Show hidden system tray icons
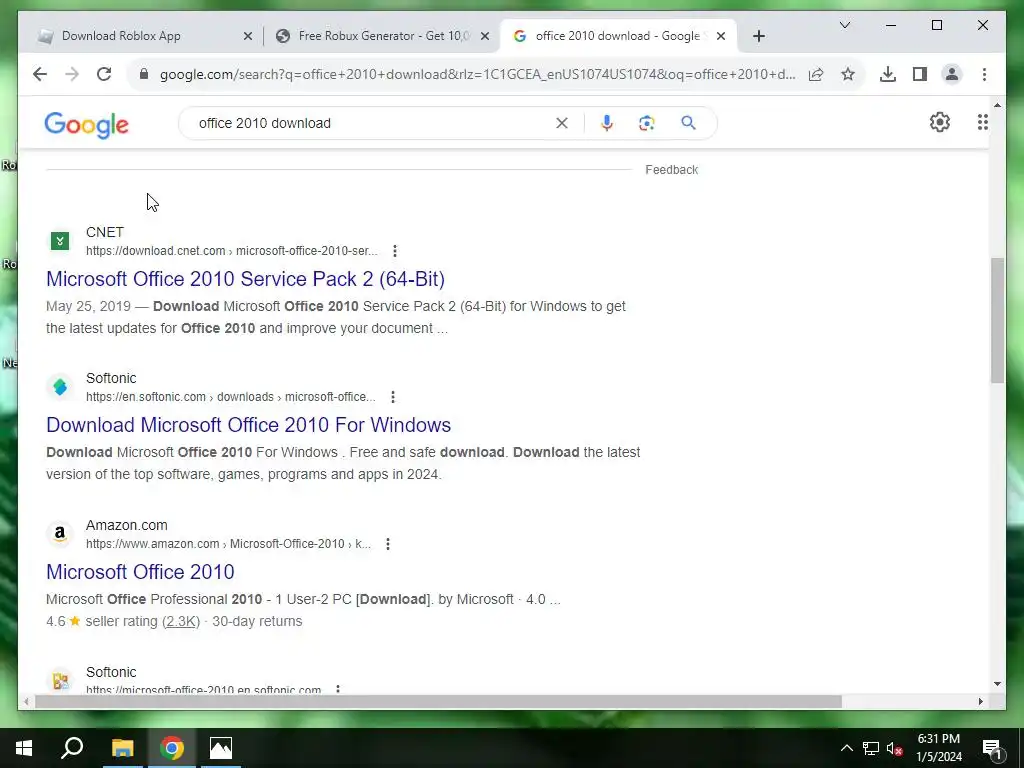 [x=846, y=748]
